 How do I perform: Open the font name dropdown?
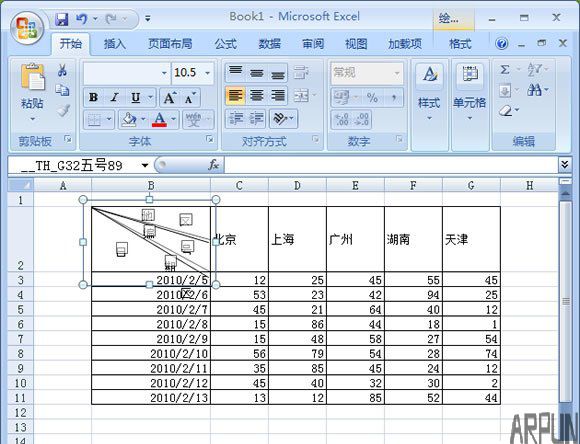click(x=164, y=73)
